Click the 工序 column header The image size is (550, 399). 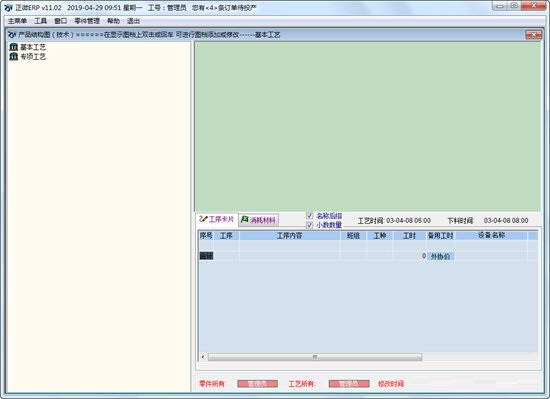226,236
